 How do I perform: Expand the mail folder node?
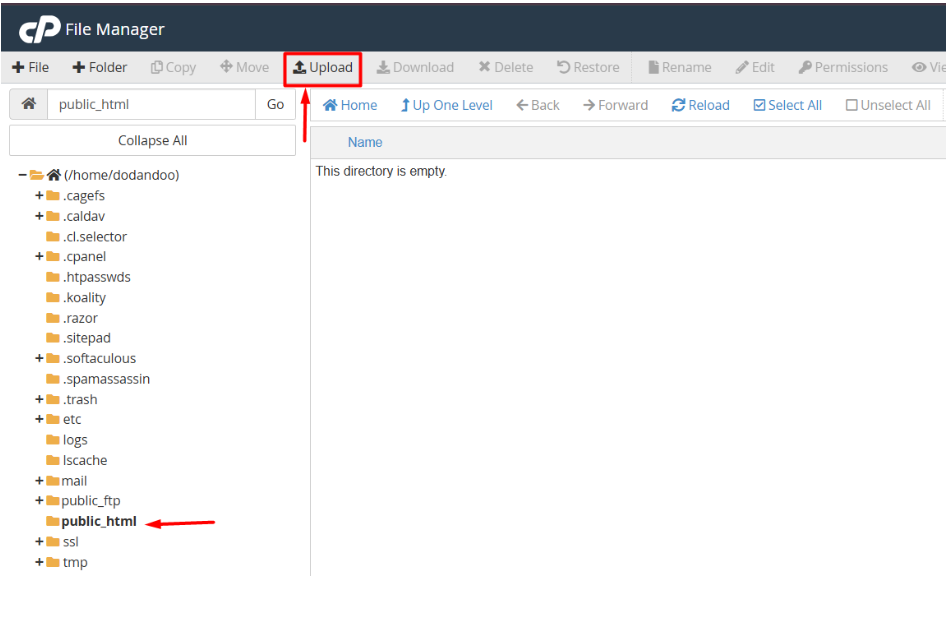coord(39,481)
